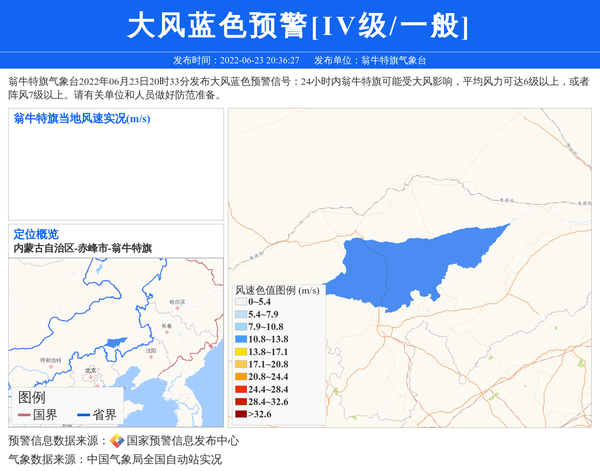Select the >32.6 dark red legend swatch
The width and height of the screenshot is (600, 471).
[x=240, y=414]
